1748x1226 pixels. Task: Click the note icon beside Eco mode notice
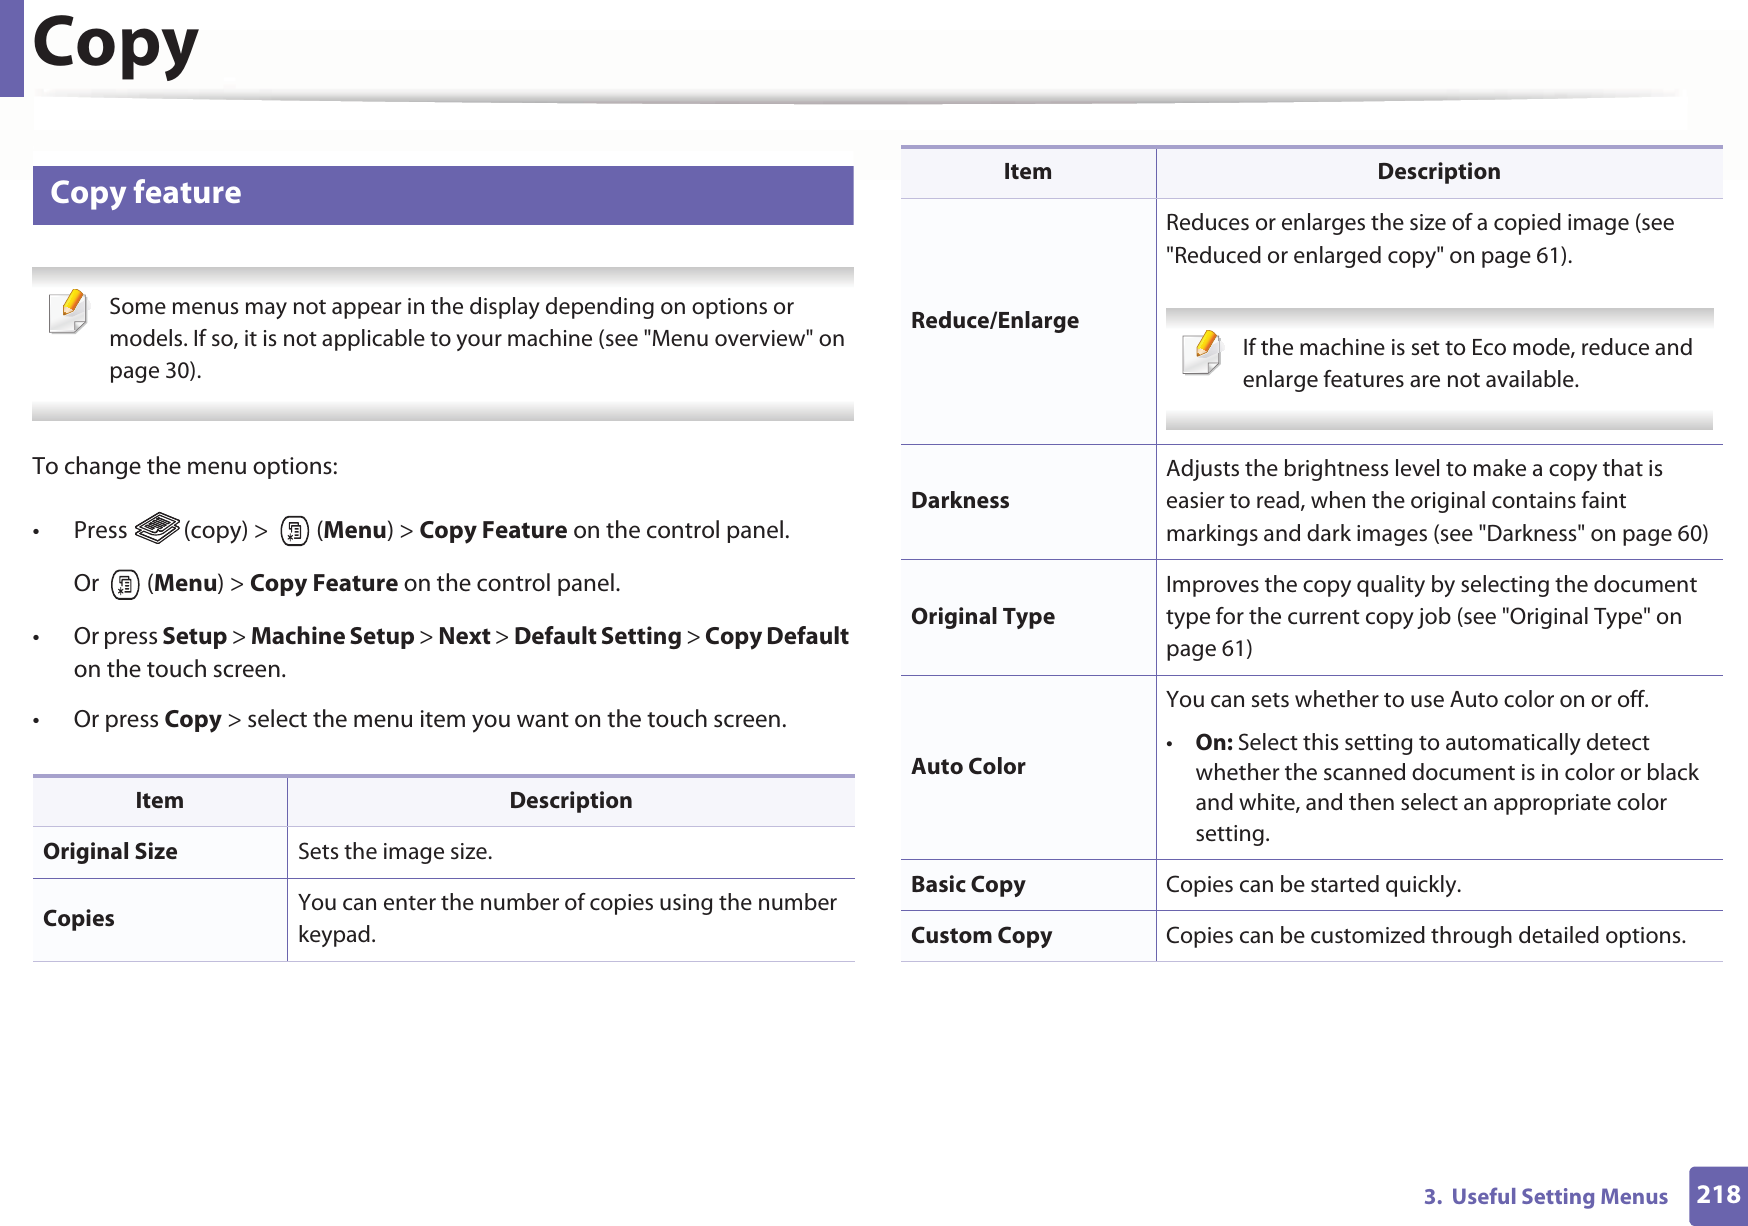[1202, 352]
